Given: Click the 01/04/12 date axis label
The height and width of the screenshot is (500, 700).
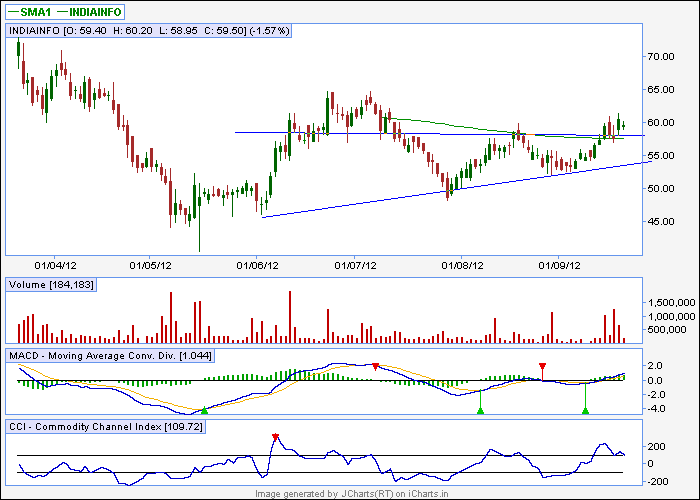Looking at the screenshot, I should [55, 266].
